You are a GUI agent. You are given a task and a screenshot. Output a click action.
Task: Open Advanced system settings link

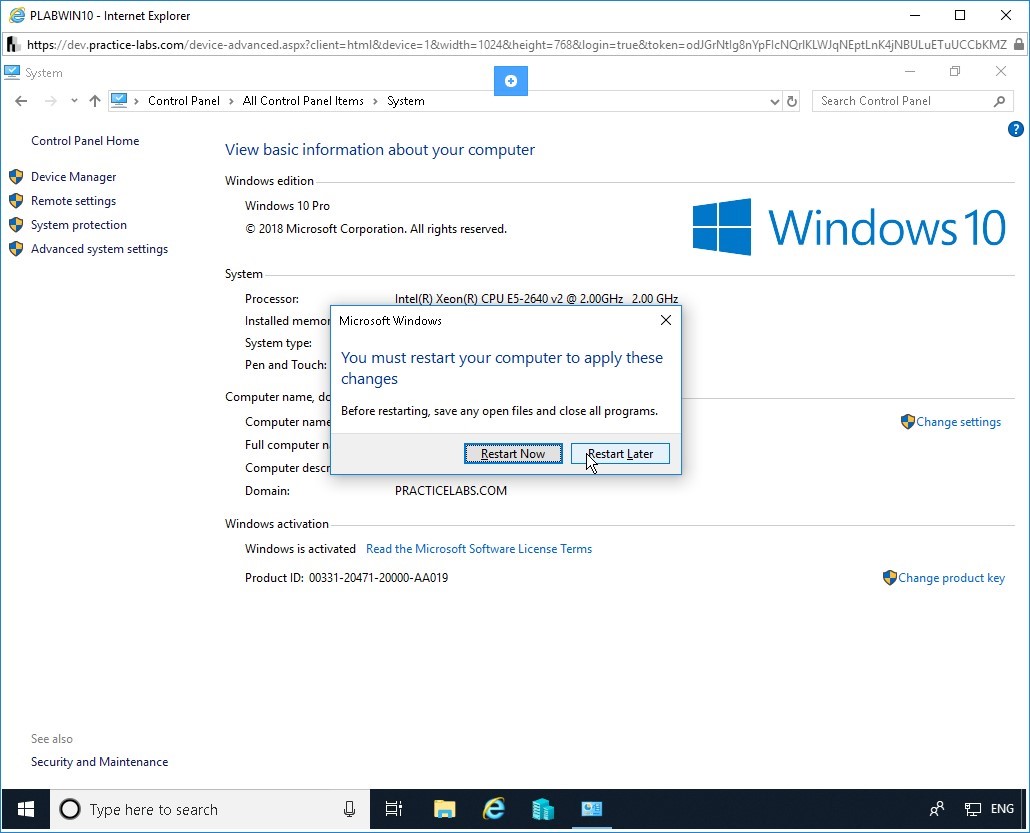coord(99,249)
